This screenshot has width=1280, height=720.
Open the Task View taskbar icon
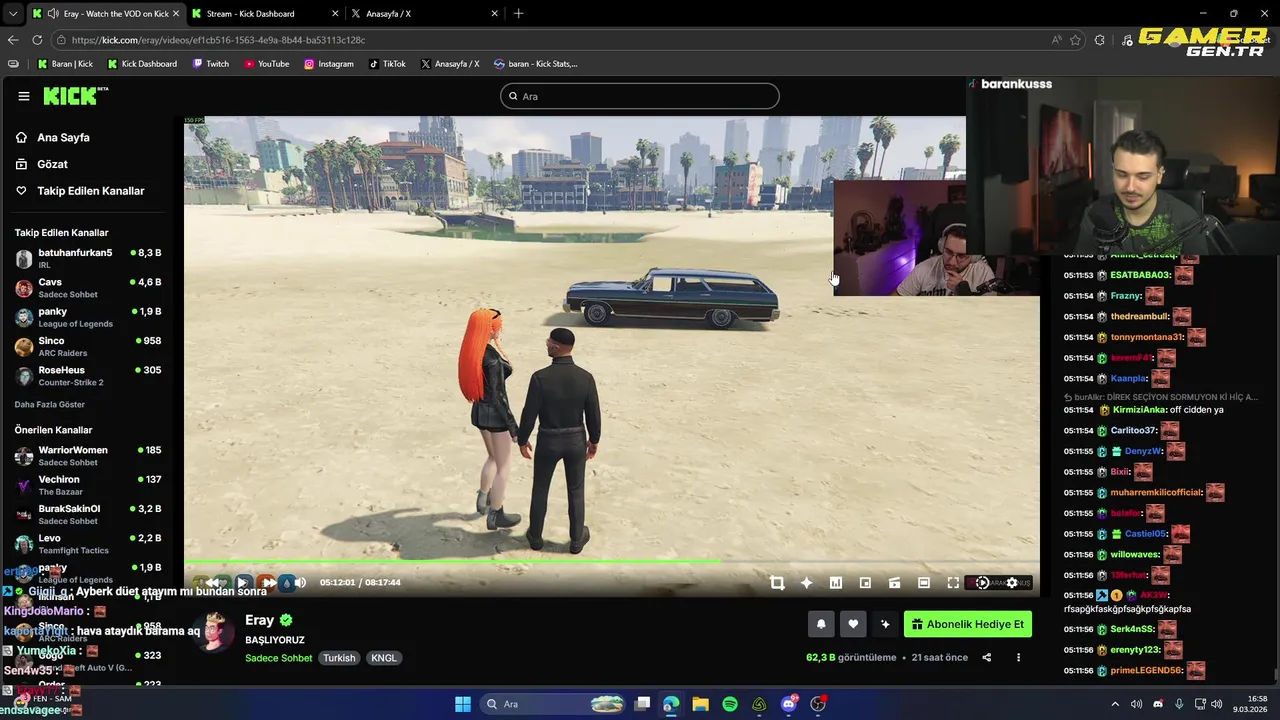643,704
